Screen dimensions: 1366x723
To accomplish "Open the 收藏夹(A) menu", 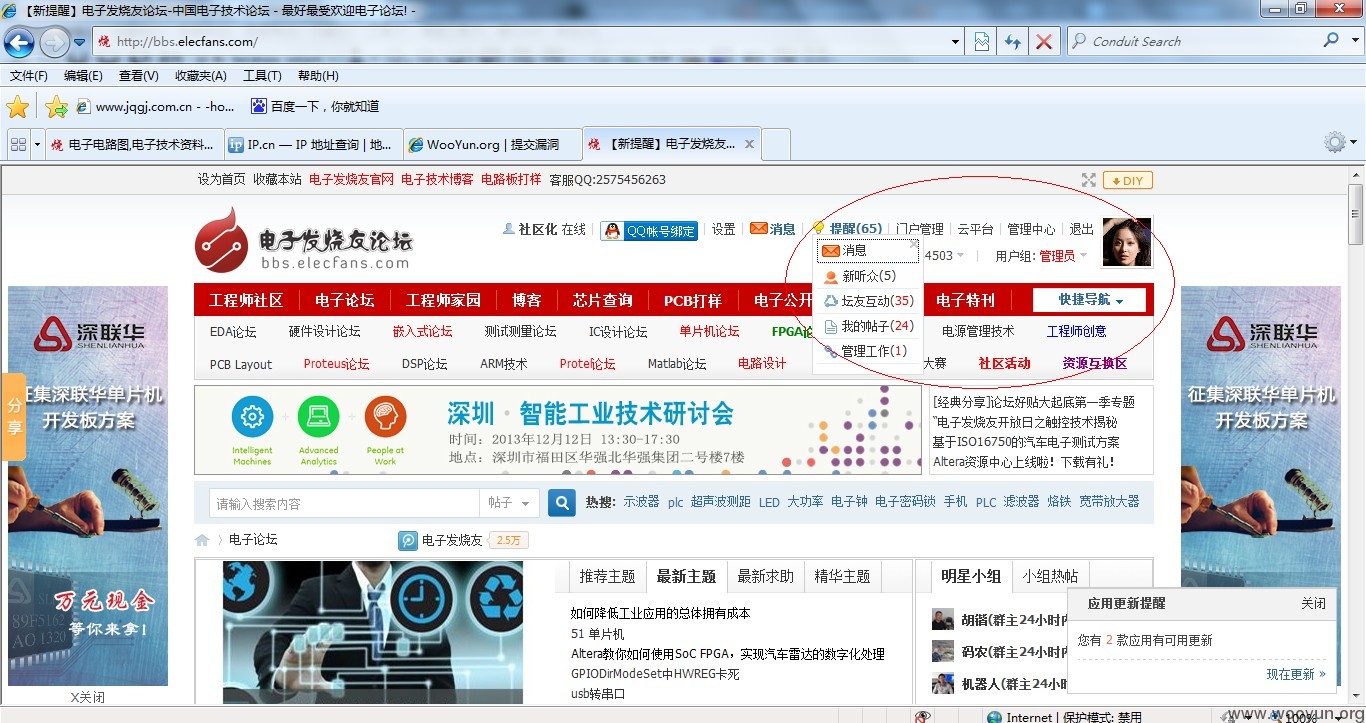I will (x=201, y=76).
